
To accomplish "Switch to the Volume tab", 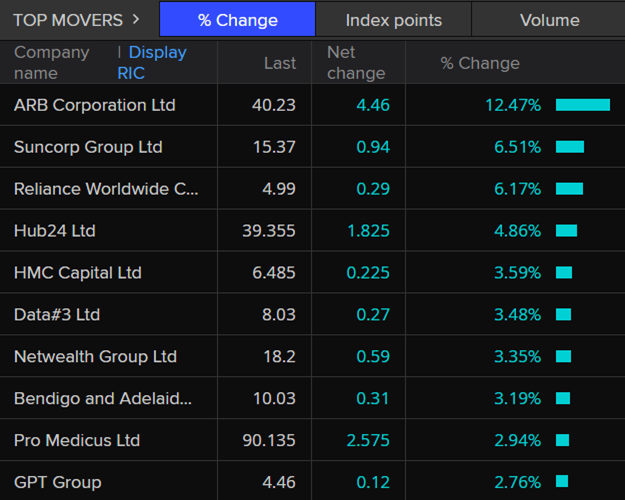I will [x=549, y=20].
